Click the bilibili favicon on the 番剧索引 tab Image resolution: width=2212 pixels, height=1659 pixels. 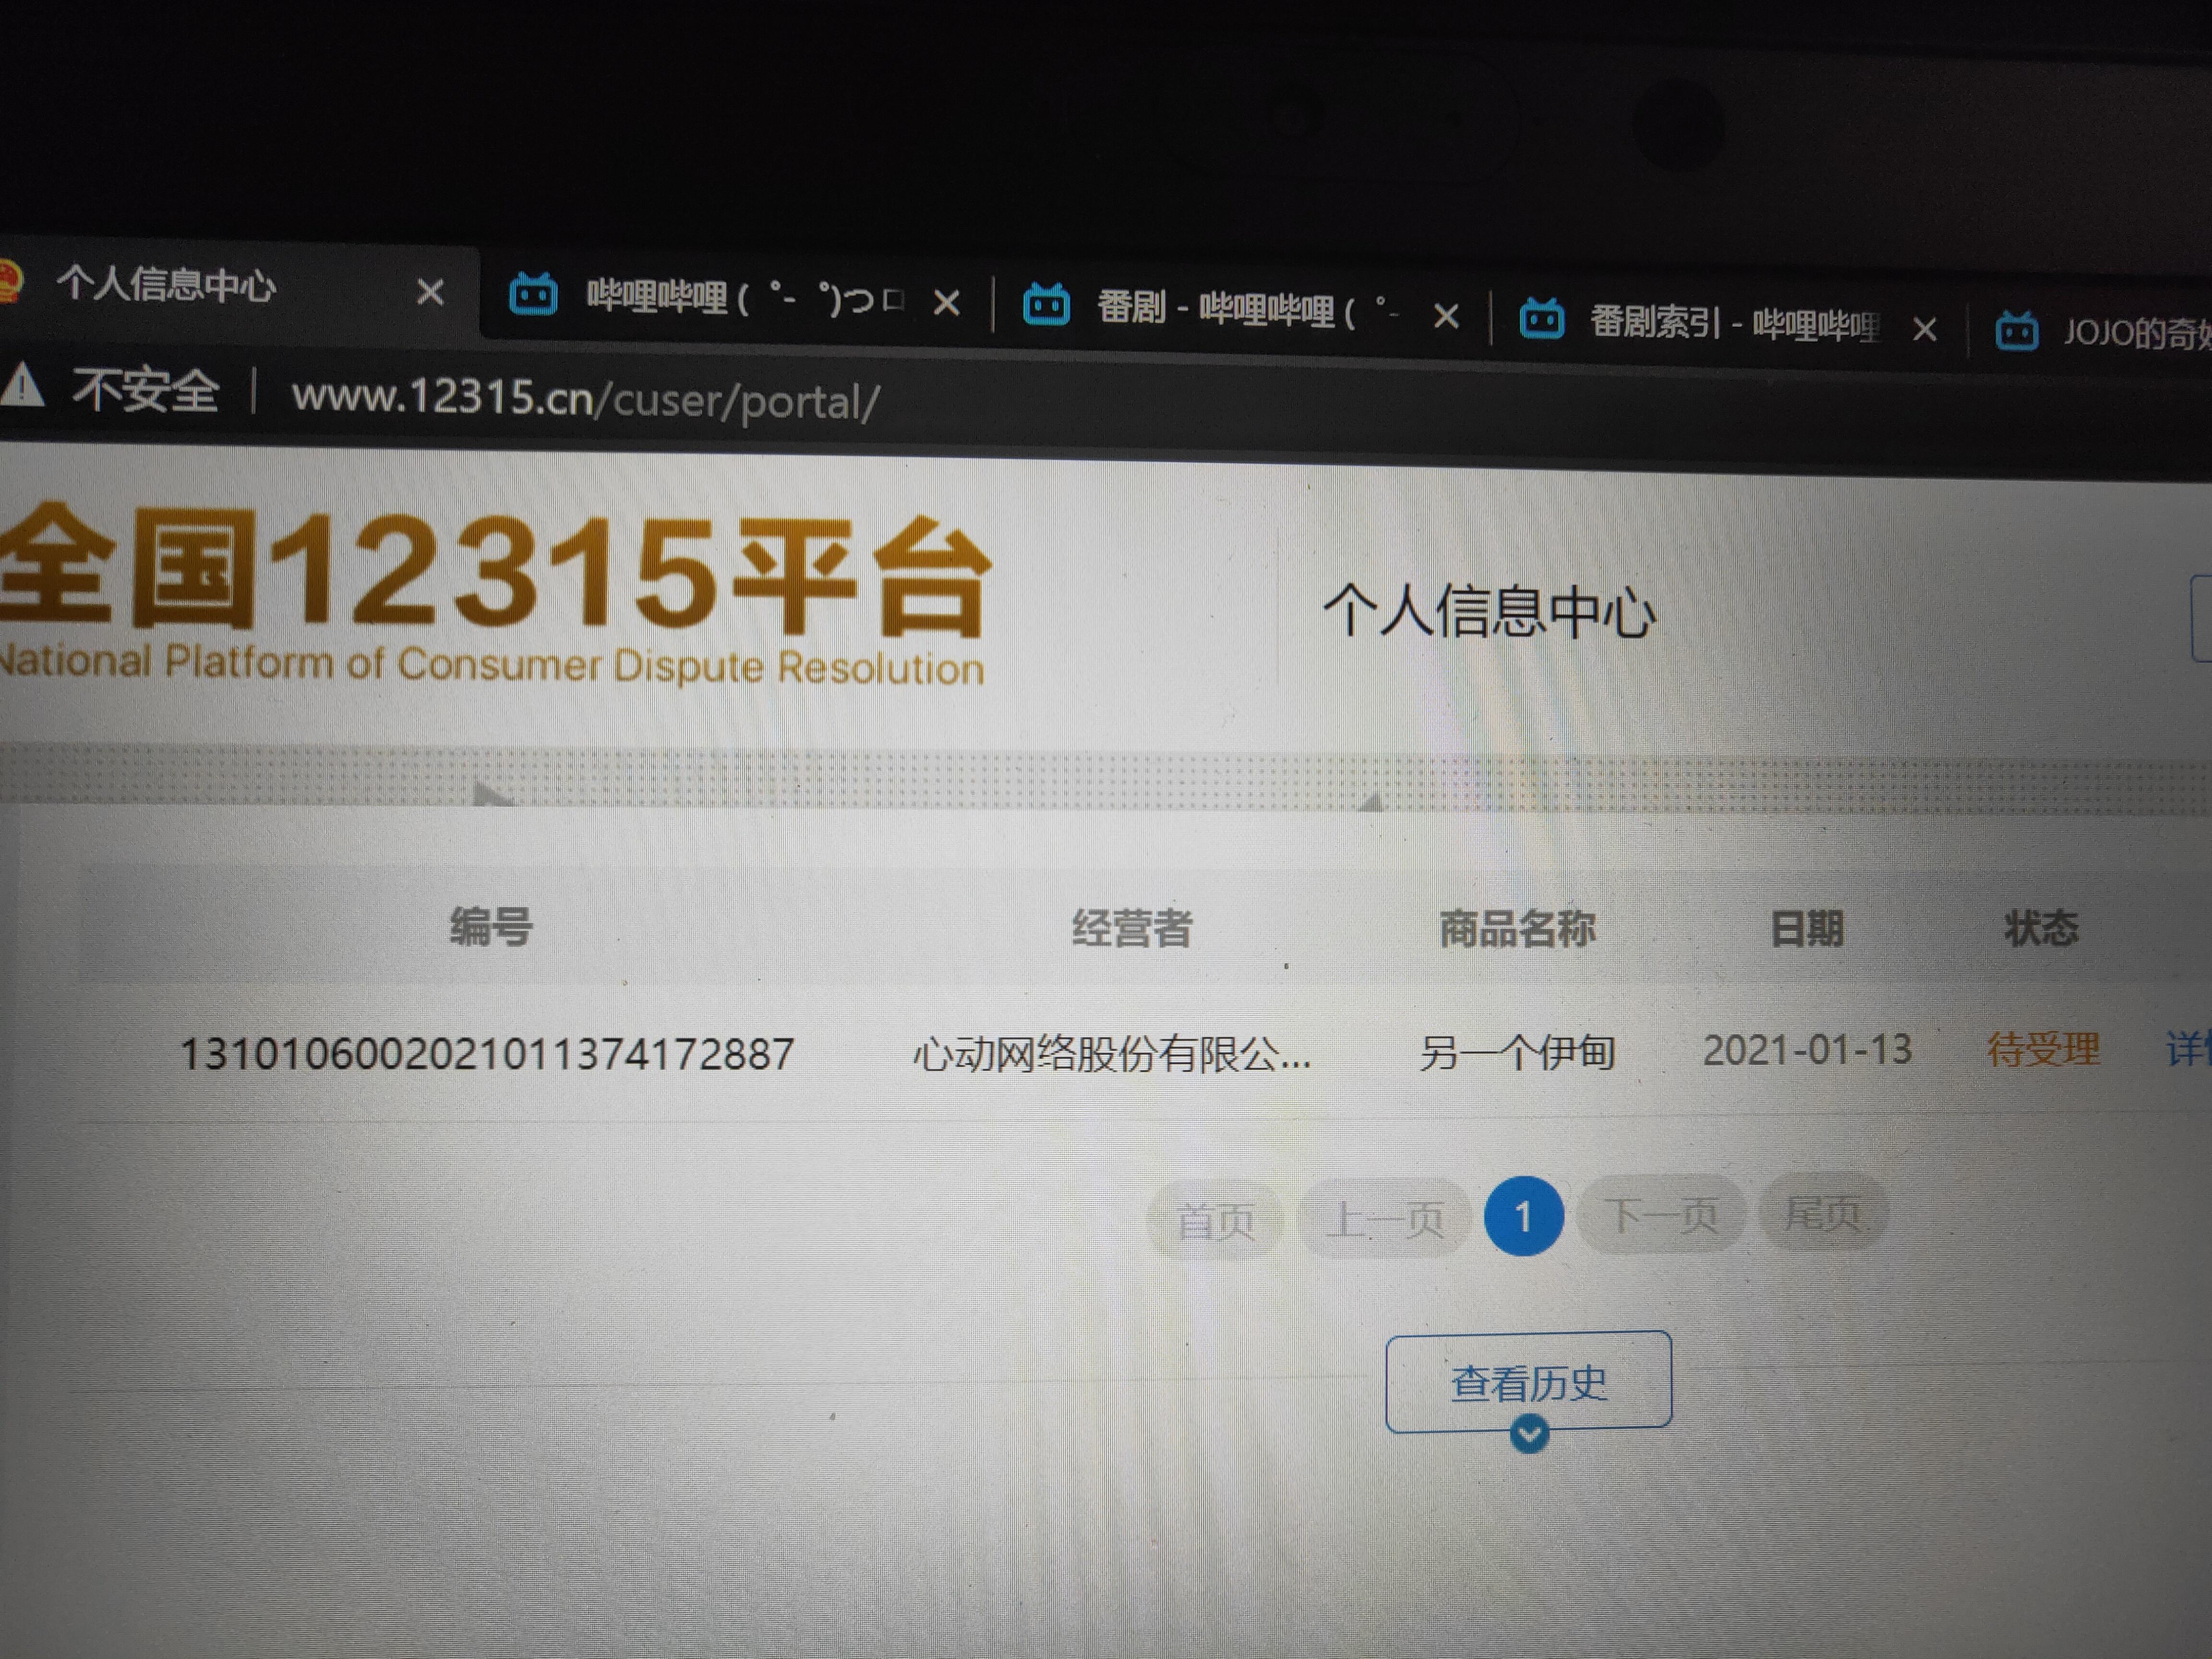pyautogui.click(x=1541, y=319)
